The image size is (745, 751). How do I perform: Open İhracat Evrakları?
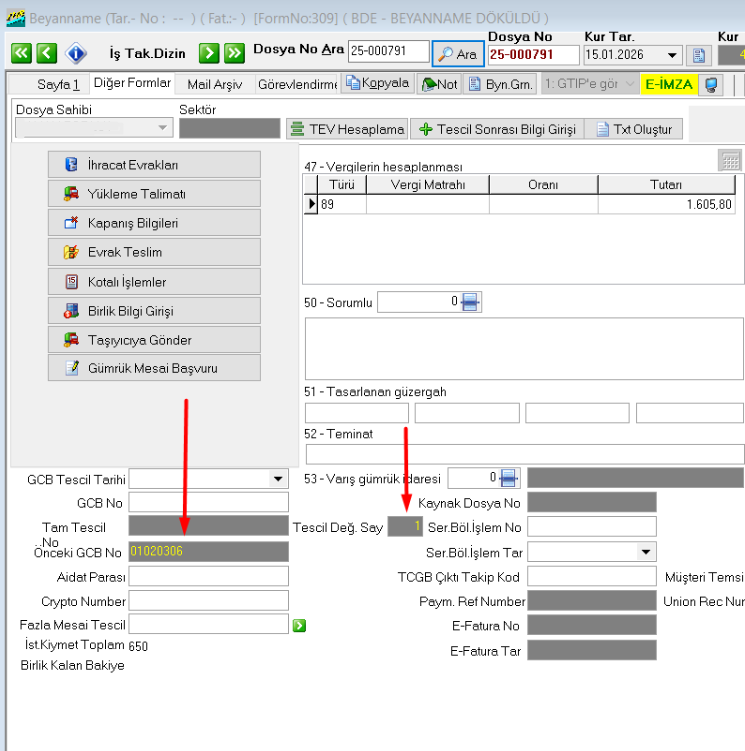coord(154,165)
